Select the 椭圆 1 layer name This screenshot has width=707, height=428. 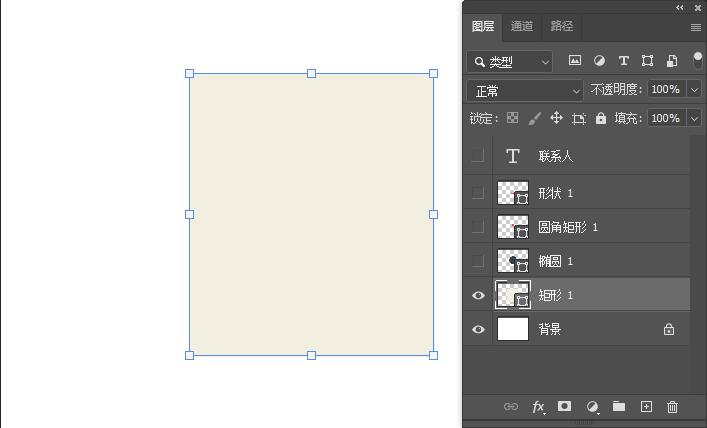[556, 261]
